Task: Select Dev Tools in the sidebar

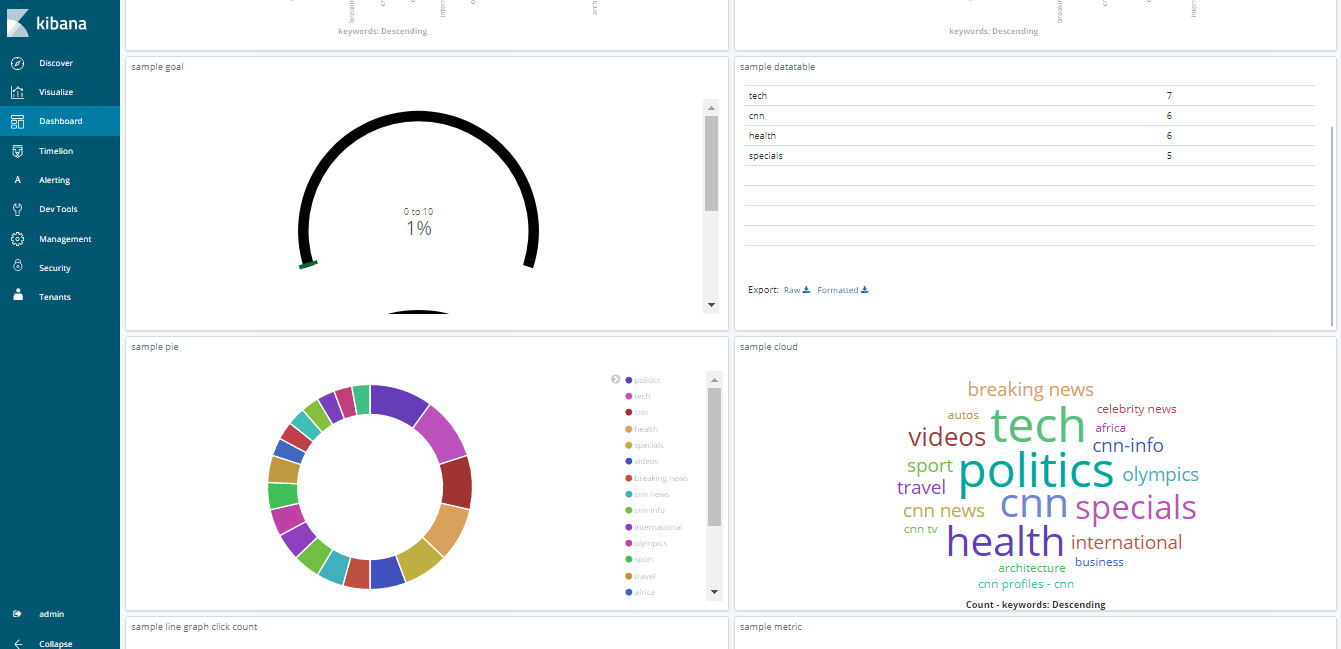Action: [x=58, y=209]
